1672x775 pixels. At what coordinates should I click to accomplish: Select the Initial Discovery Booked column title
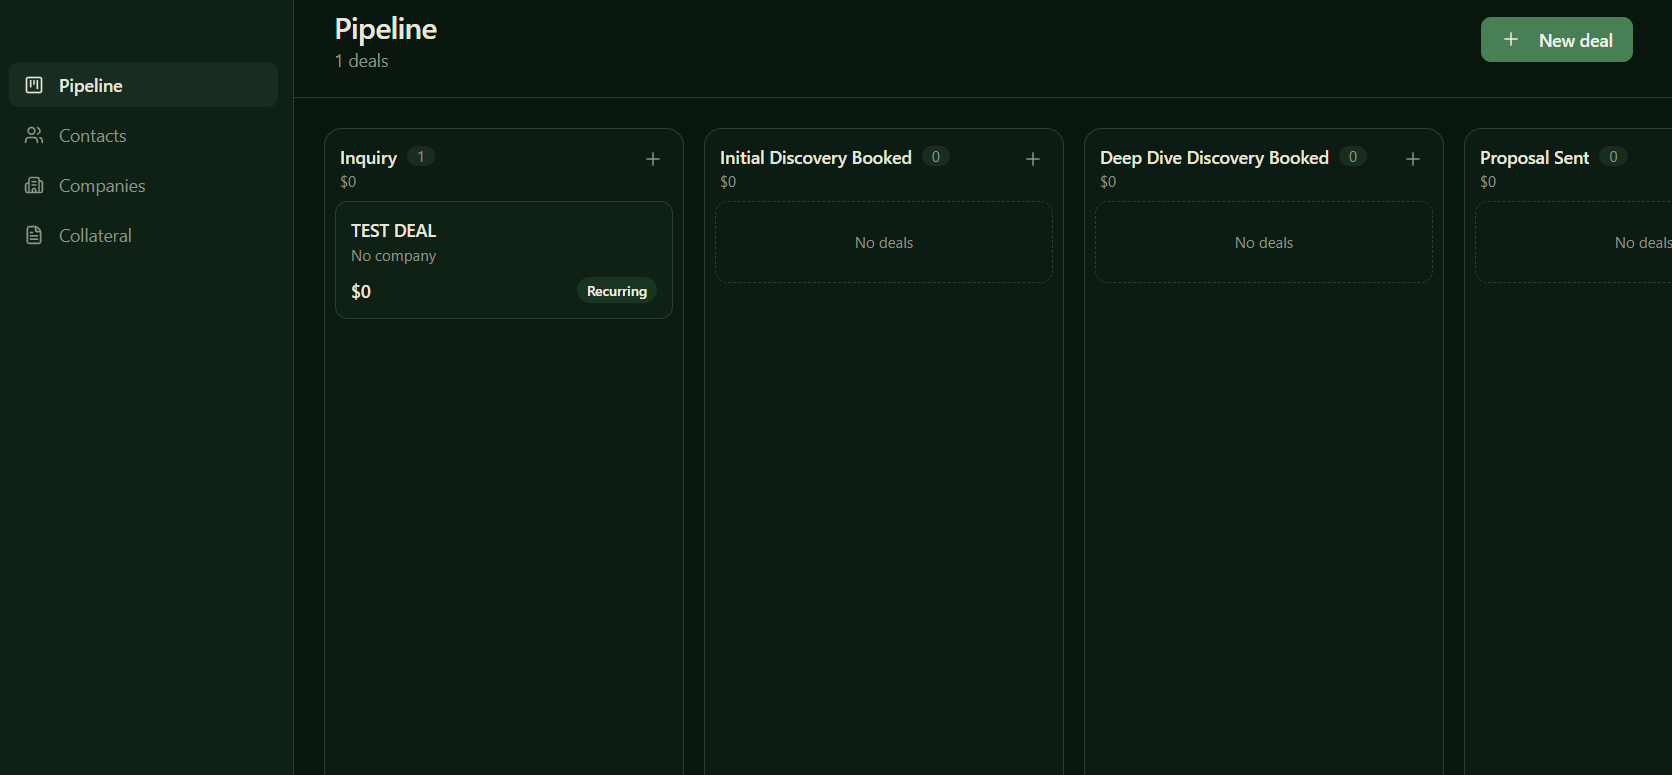click(816, 158)
